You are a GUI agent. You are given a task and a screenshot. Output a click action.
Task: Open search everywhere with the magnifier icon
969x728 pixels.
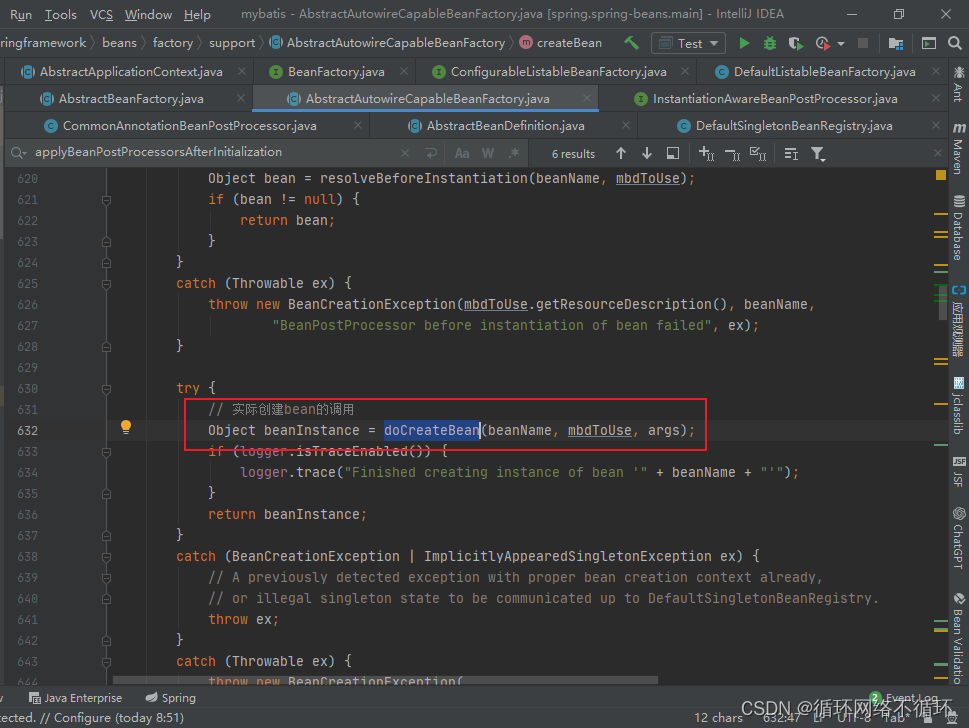point(953,44)
